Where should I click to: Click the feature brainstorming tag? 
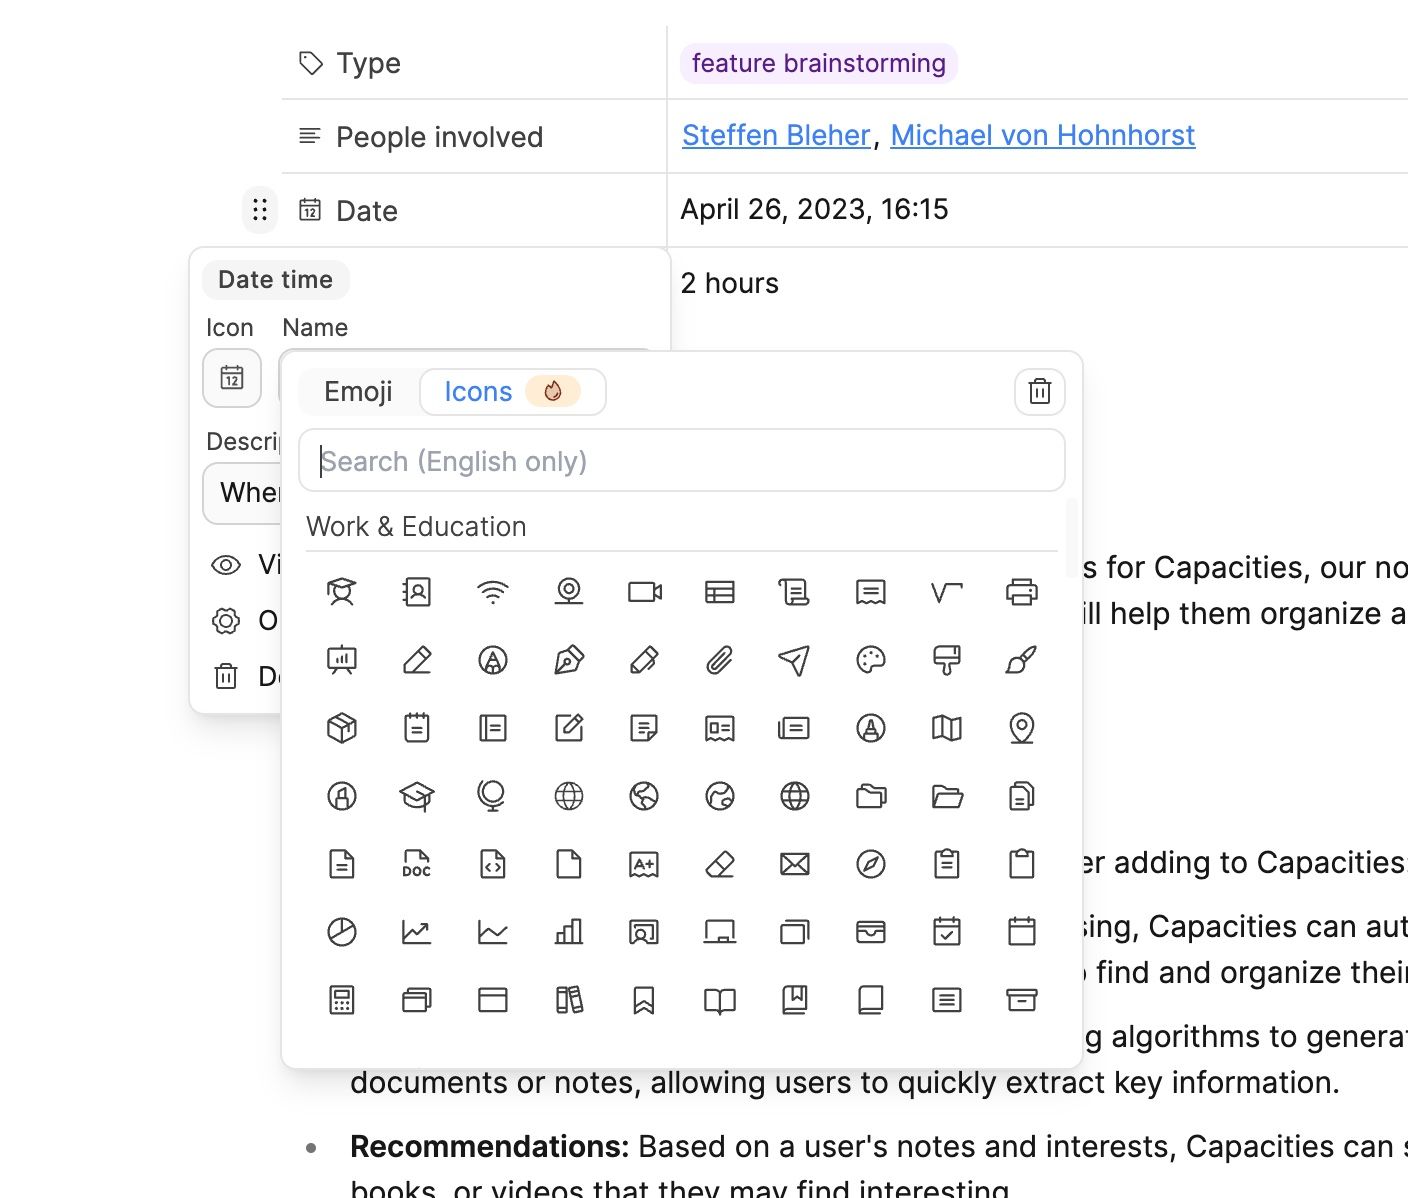(818, 63)
